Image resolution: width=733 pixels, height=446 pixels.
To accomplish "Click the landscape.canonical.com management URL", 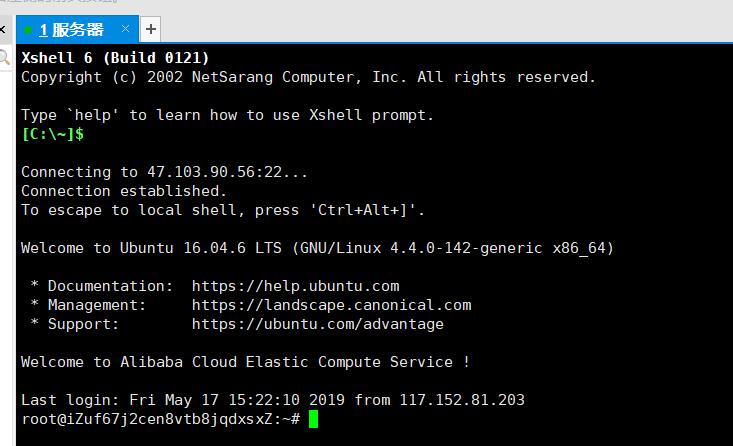I will point(331,305).
